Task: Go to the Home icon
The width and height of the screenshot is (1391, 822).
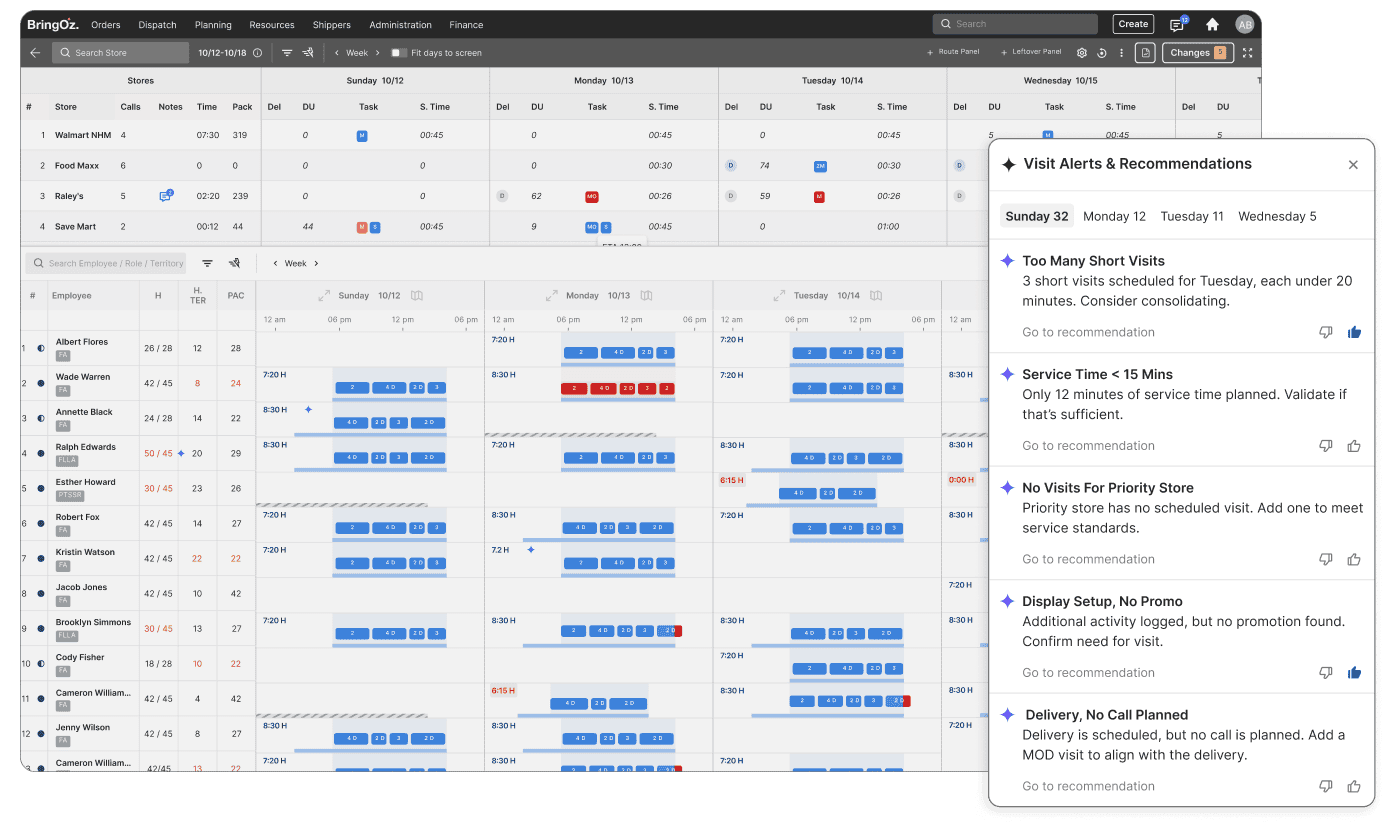Action: 1212,24
